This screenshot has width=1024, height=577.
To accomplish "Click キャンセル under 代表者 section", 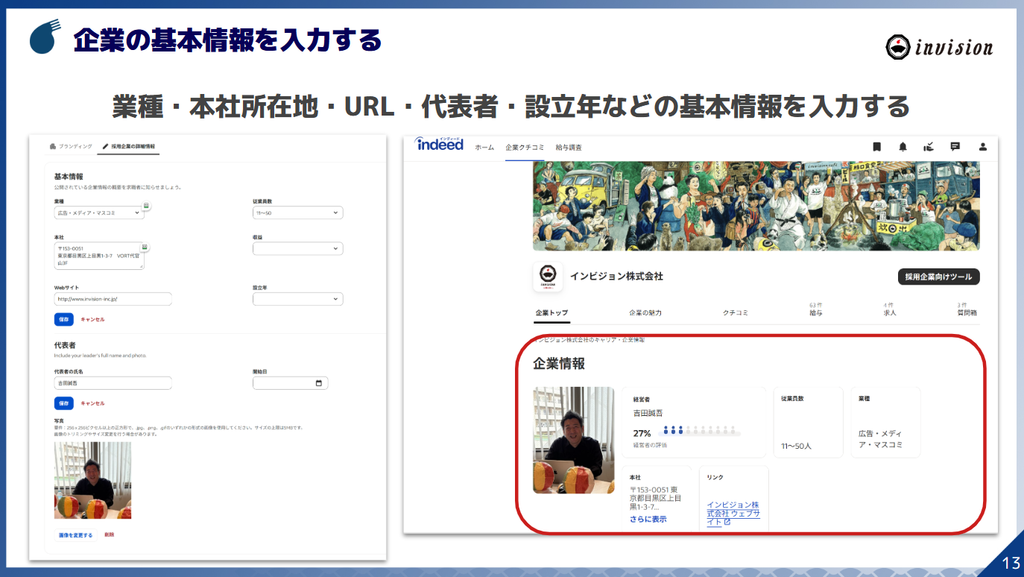I will pyautogui.click(x=92, y=403).
